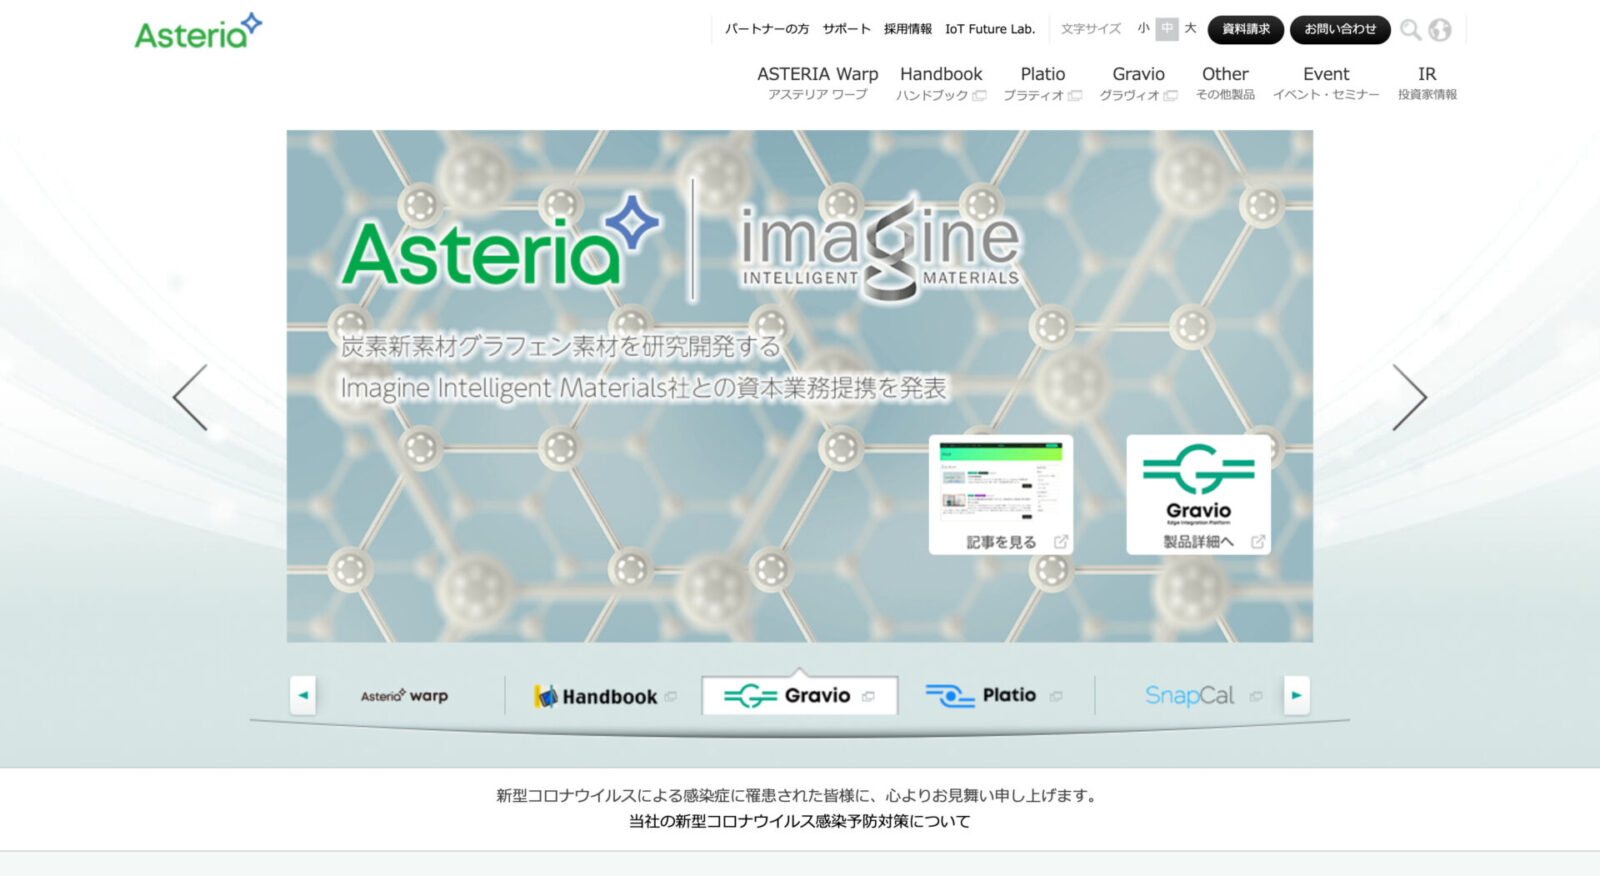The image size is (1600, 876).
Task: Open the IR investor information menu
Action: pyautogui.click(x=1427, y=82)
